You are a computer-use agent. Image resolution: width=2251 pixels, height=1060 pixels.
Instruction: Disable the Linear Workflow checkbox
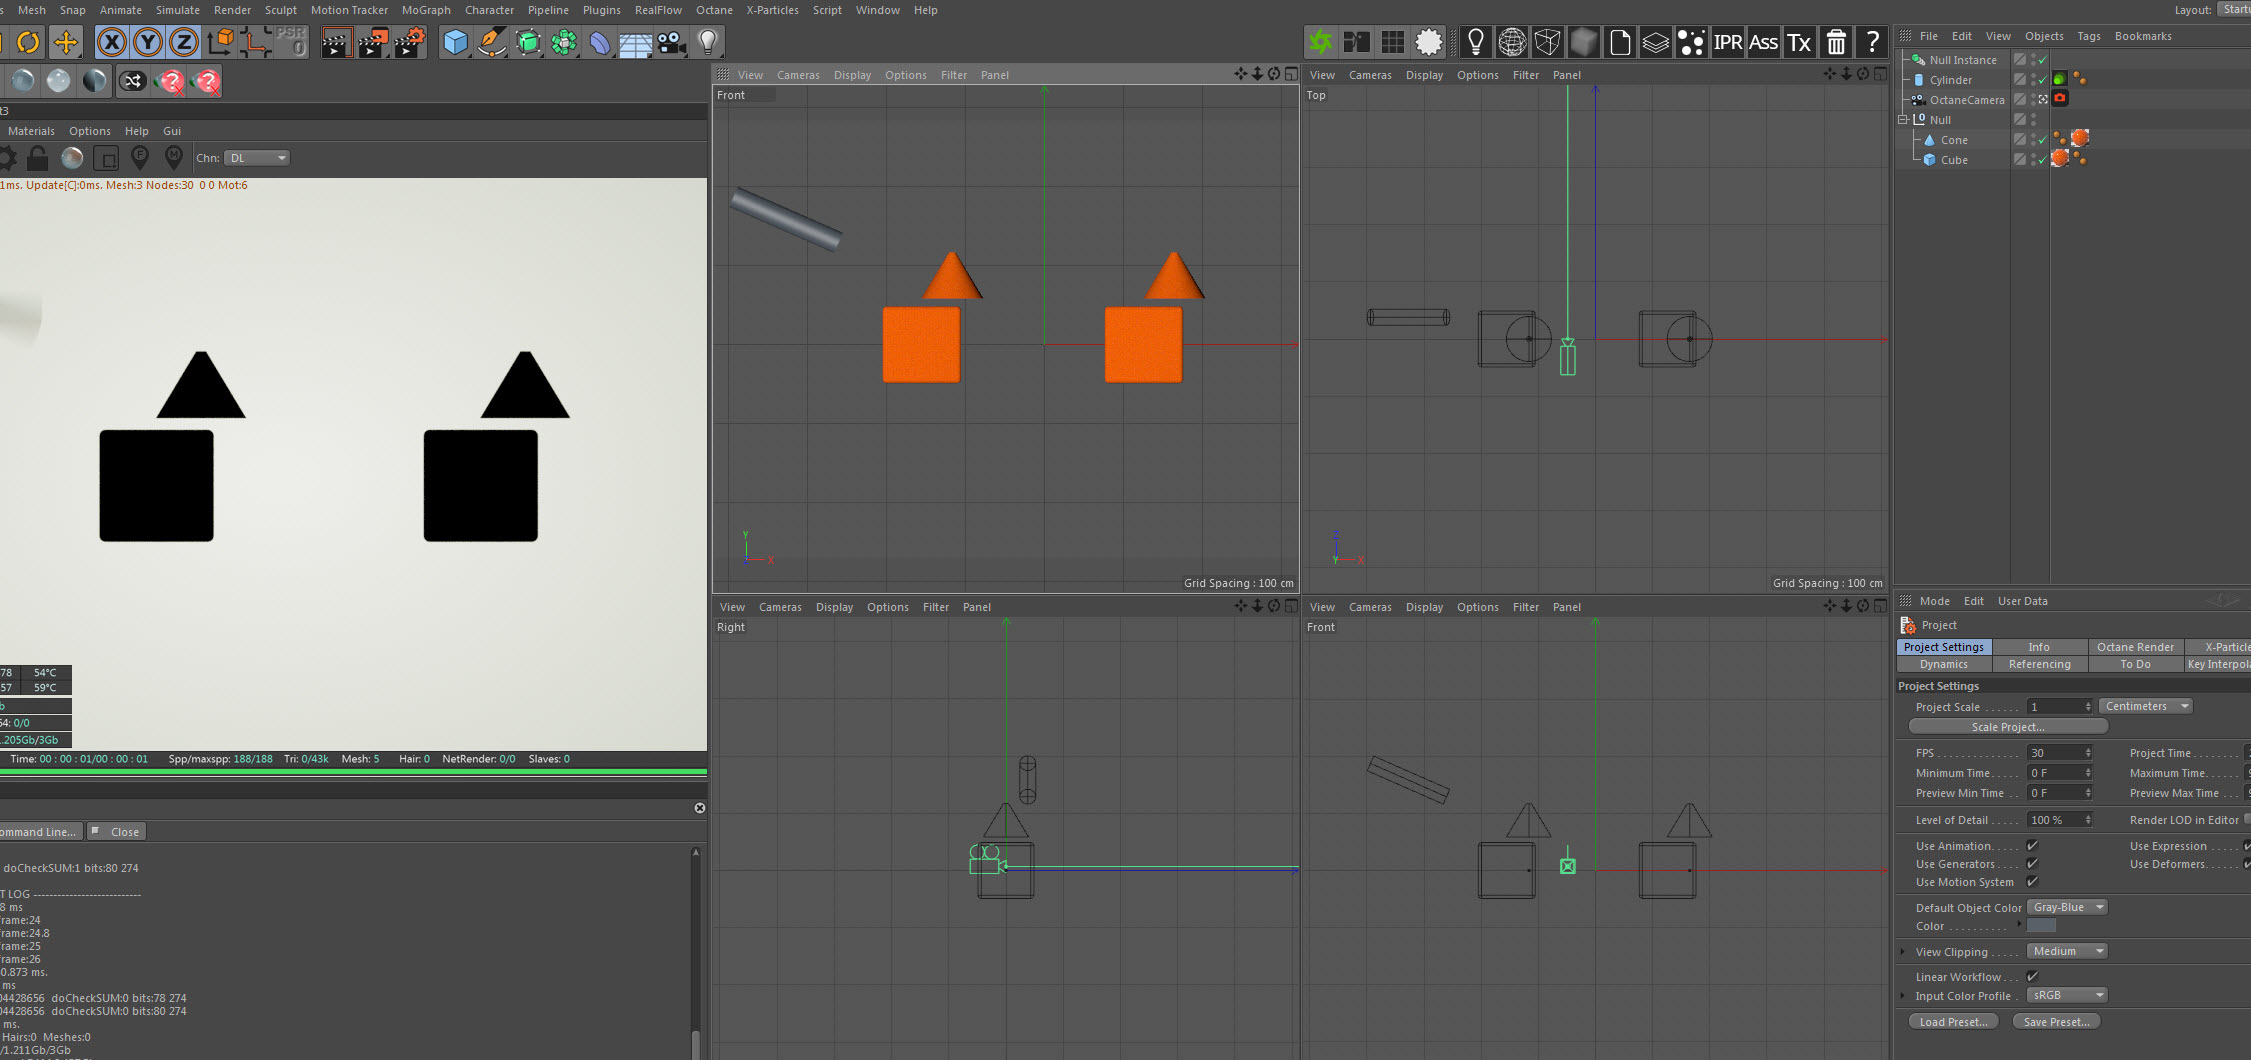coord(2032,977)
